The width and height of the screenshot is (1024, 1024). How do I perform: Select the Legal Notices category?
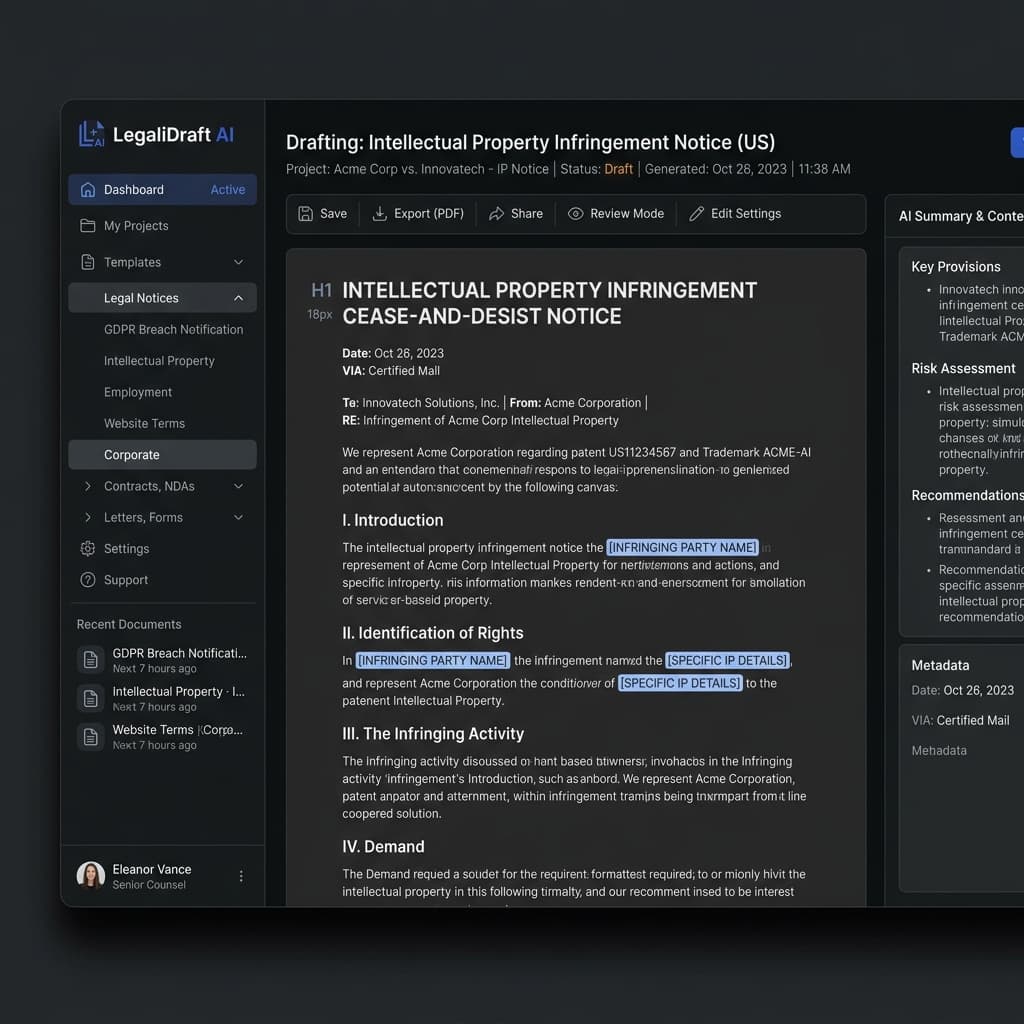[x=163, y=298]
